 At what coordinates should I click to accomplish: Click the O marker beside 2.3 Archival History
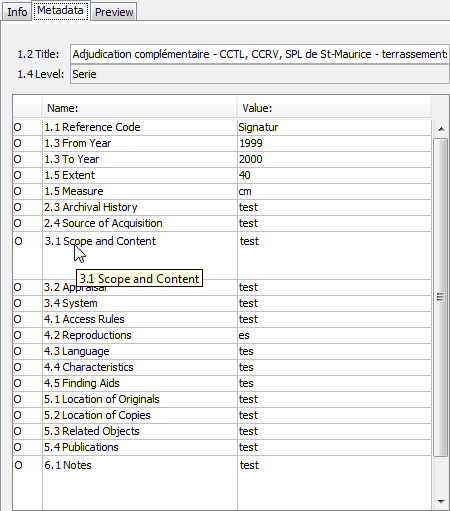point(18,207)
